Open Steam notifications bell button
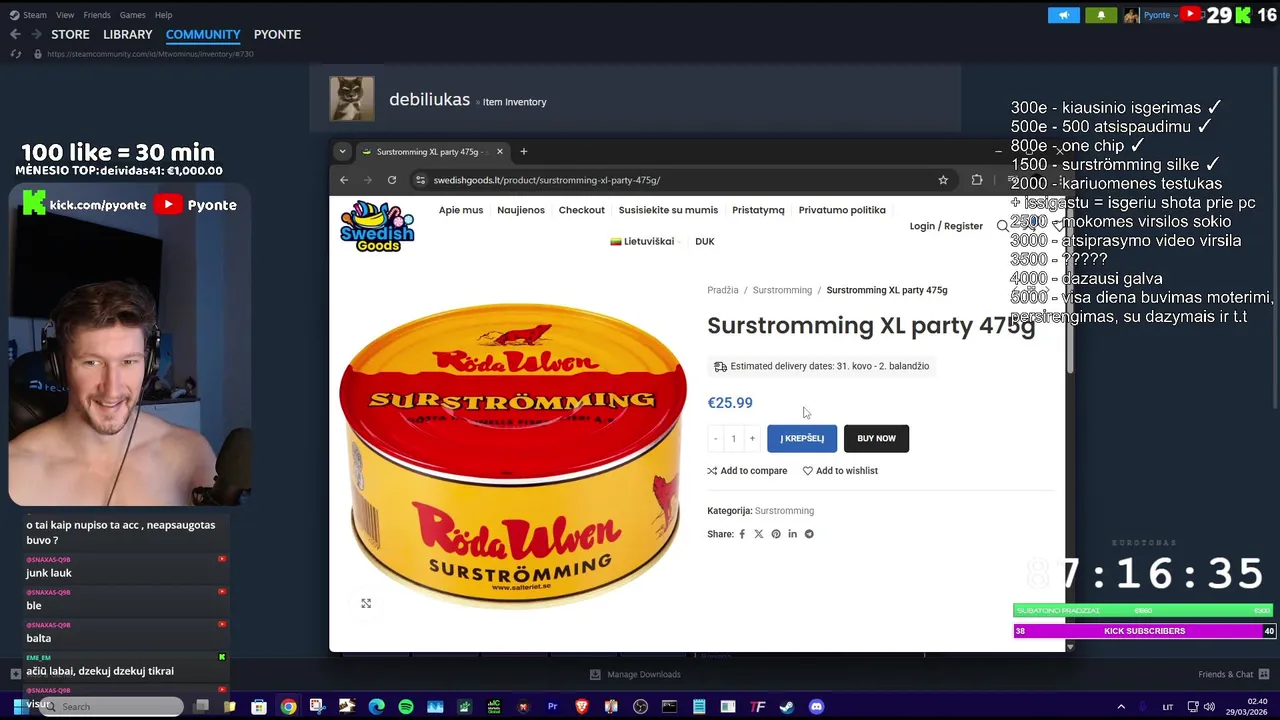 coord(1101,15)
